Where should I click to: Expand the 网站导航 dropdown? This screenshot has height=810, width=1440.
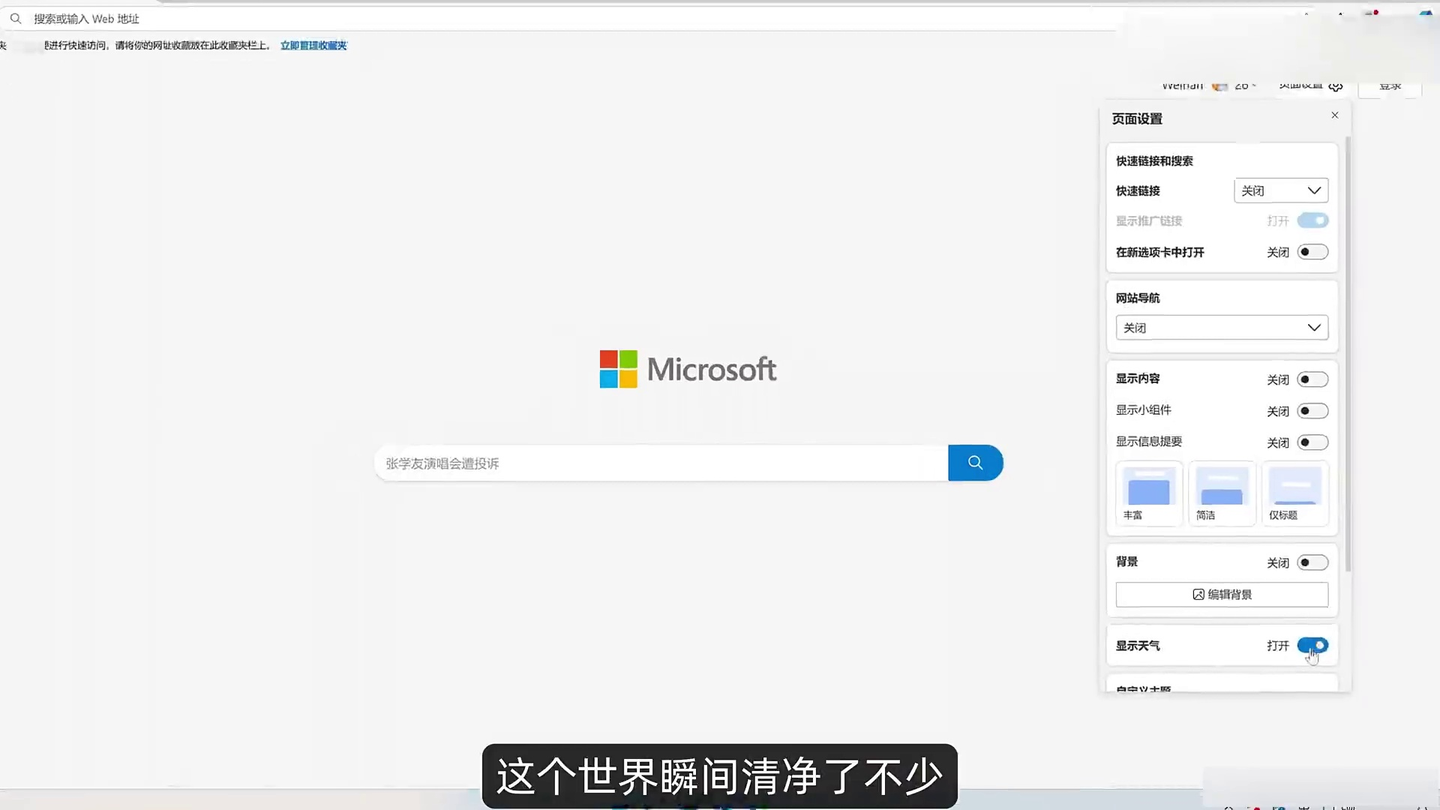point(1222,328)
